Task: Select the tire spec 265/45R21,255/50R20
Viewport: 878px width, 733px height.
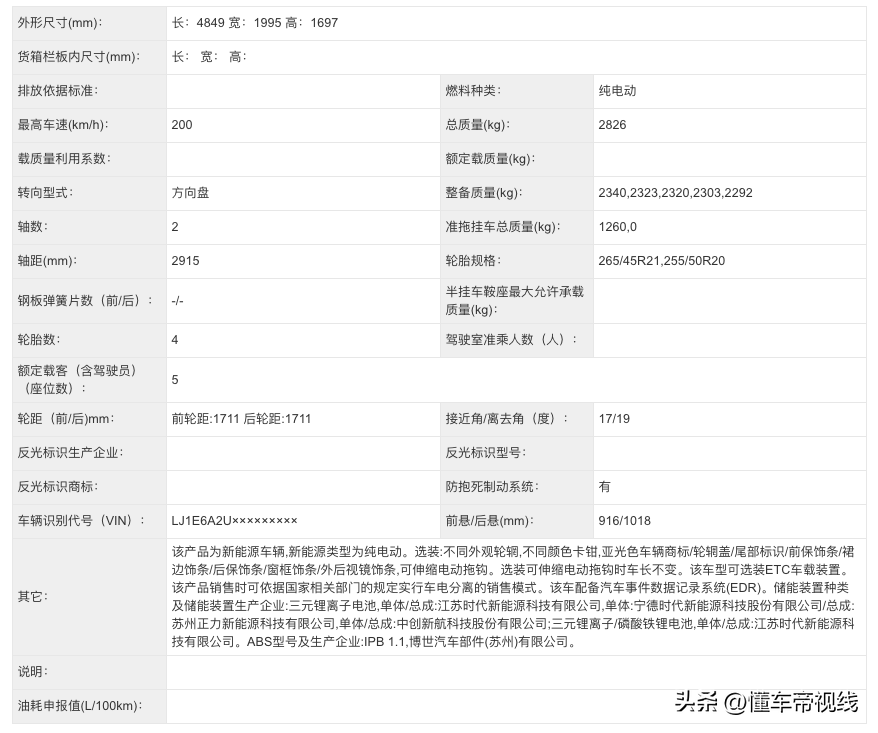Action: 662,261
